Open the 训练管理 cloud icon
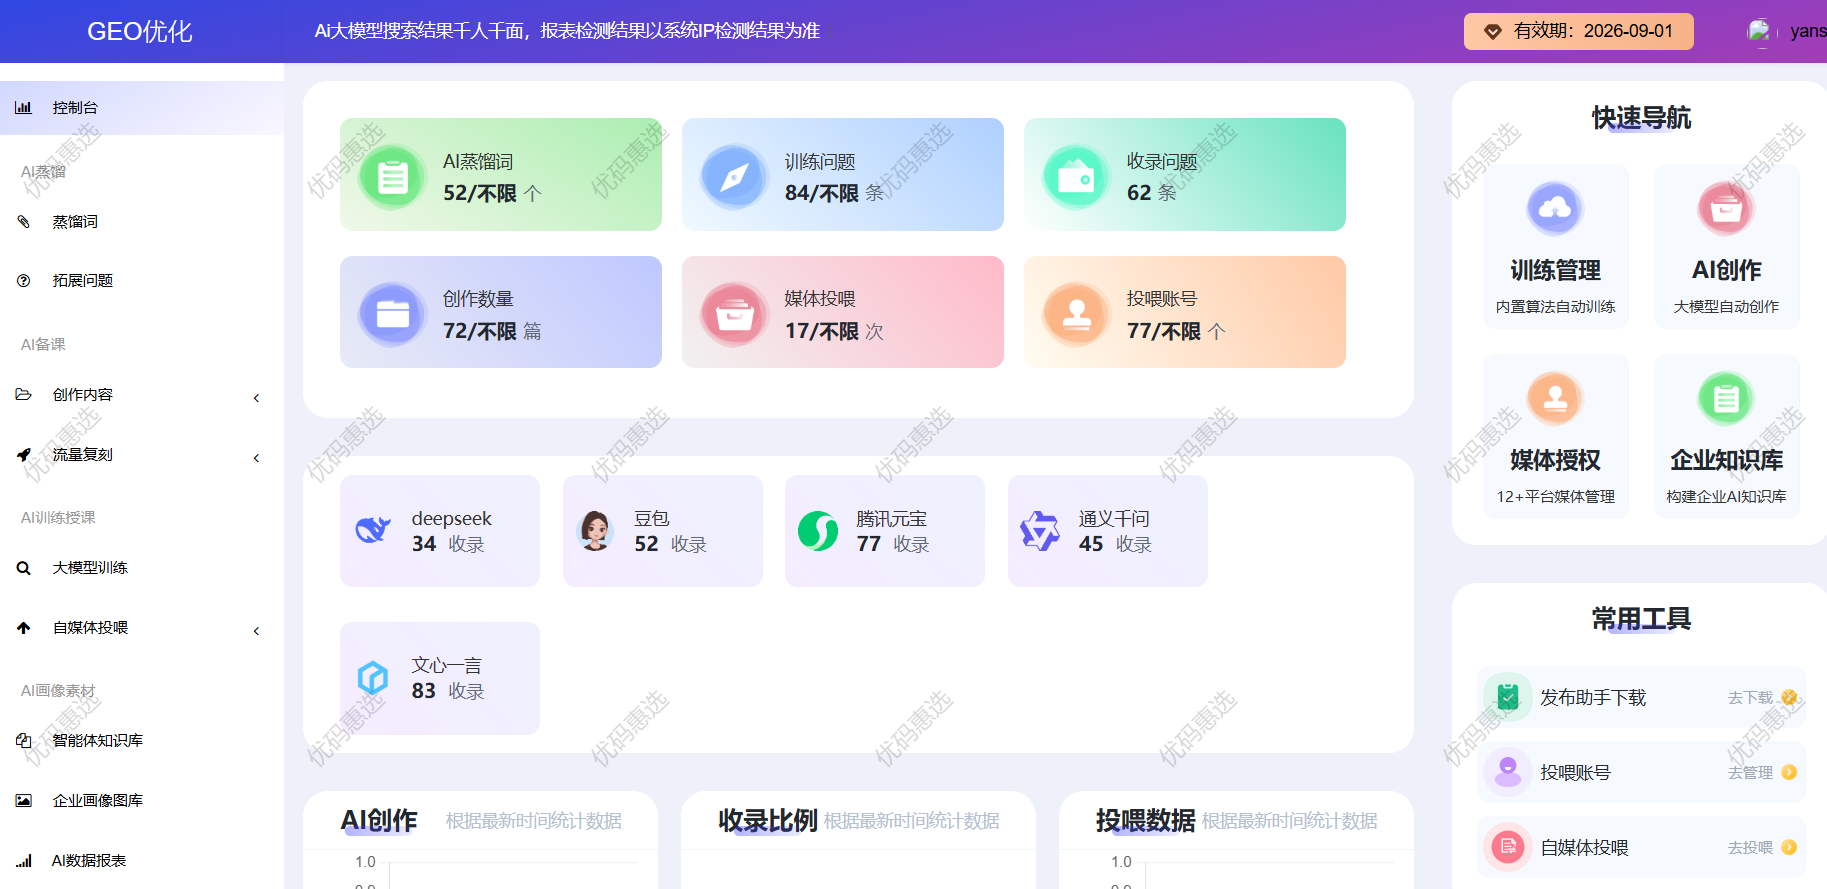The image size is (1827, 889). click(x=1555, y=208)
